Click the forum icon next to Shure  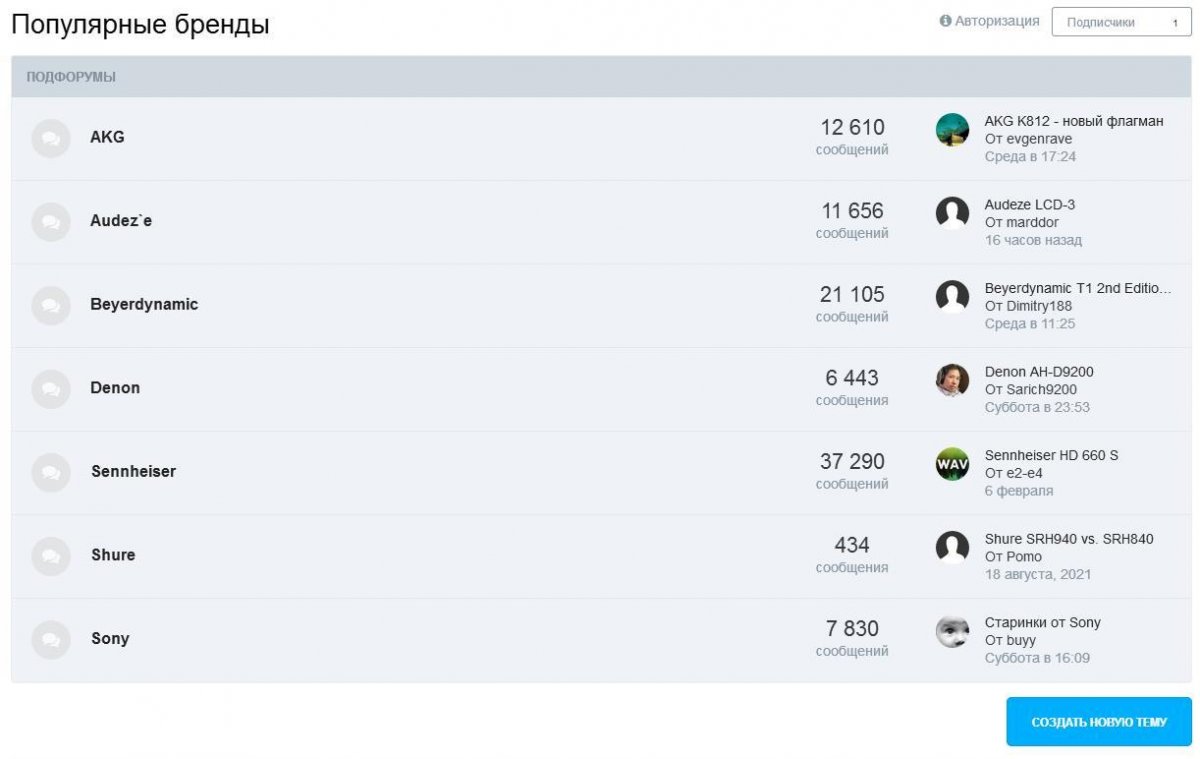point(51,556)
